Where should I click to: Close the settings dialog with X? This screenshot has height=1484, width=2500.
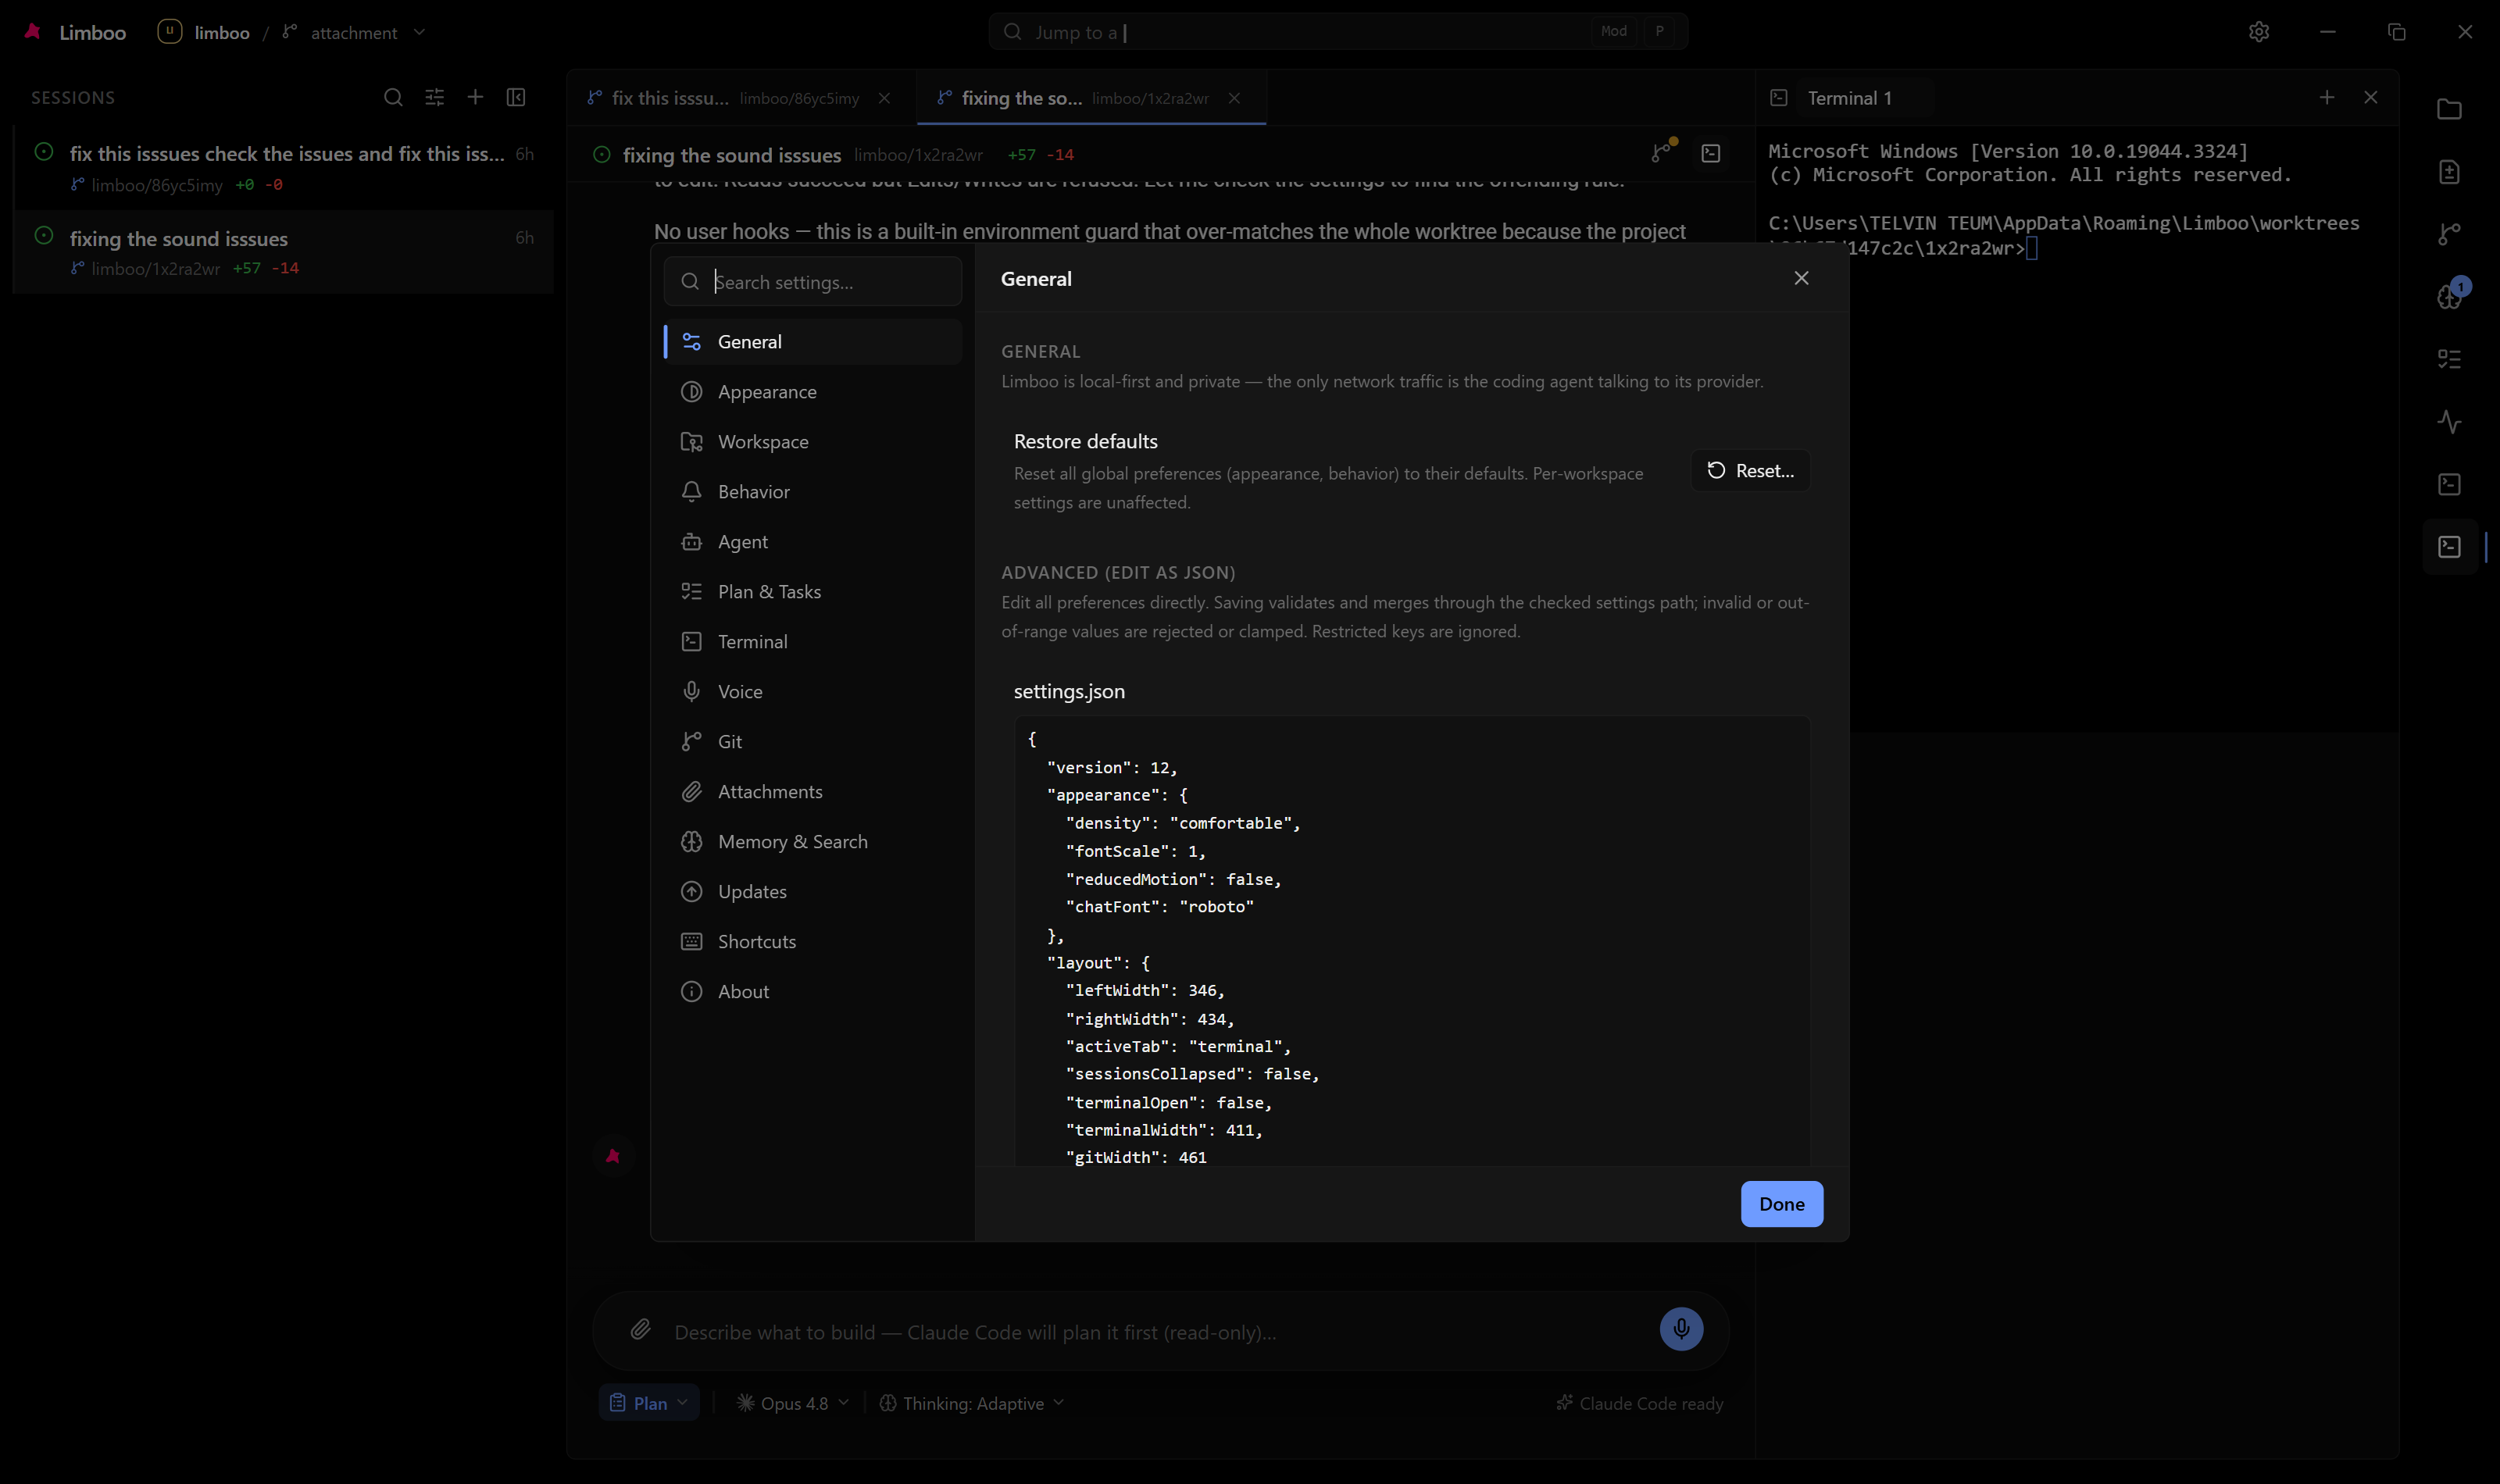[x=1801, y=278]
